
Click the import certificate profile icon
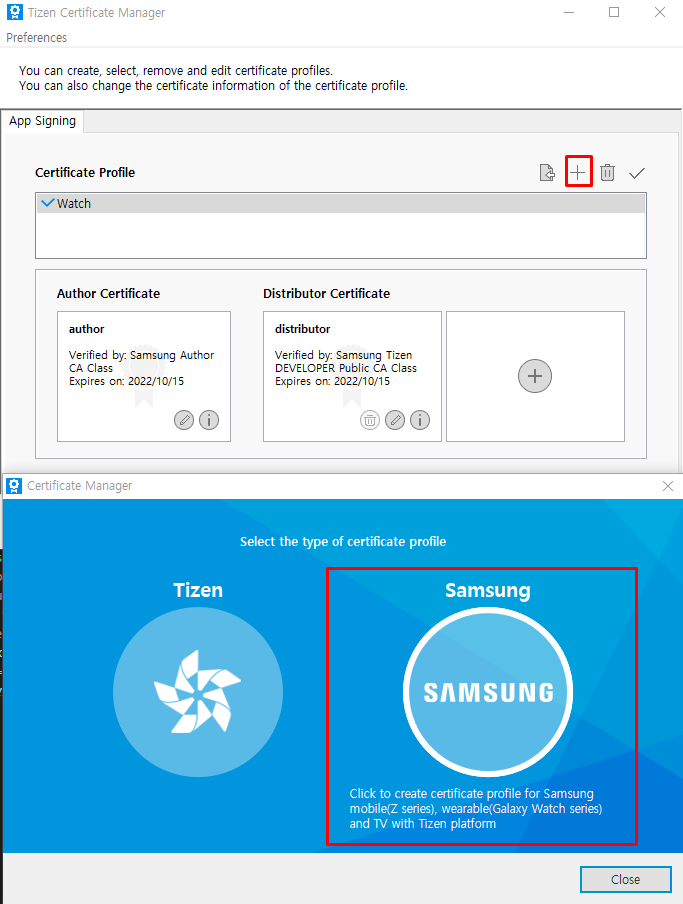[x=547, y=172]
